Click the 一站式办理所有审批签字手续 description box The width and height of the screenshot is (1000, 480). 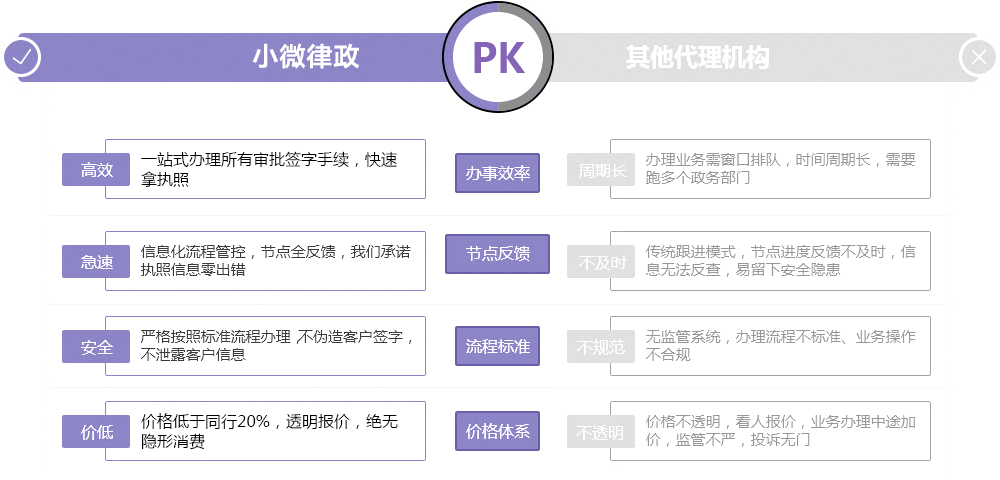pyautogui.click(x=265, y=169)
